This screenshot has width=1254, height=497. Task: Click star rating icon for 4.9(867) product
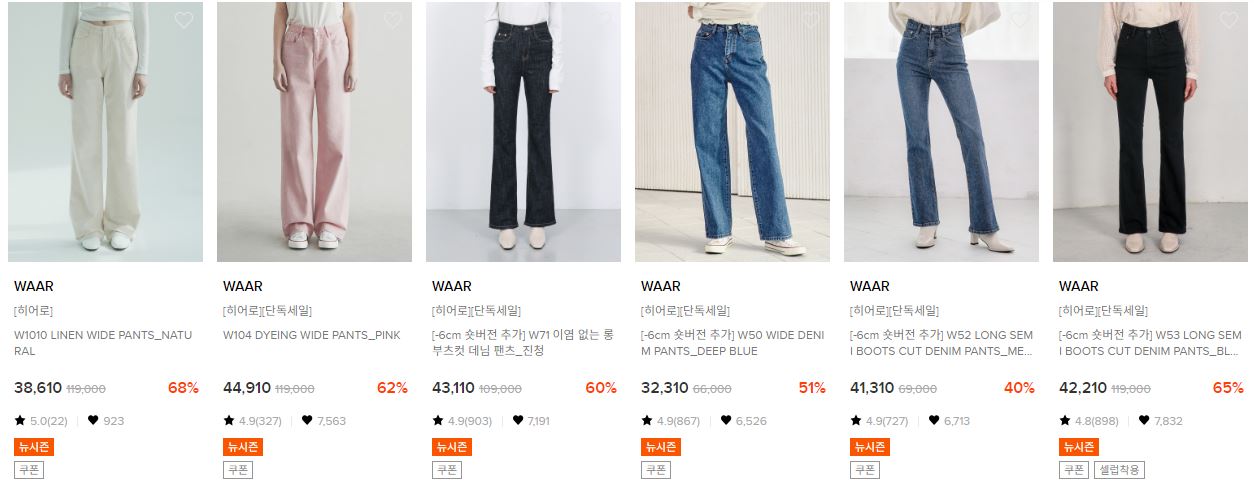click(x=647, y=421)
